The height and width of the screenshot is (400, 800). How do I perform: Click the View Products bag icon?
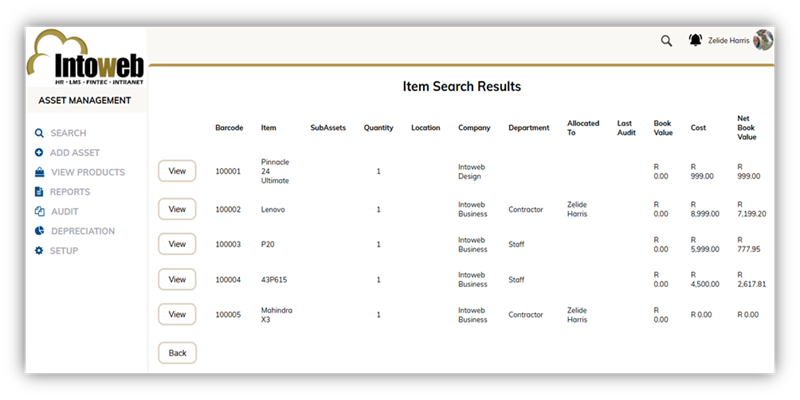(x=39, y=172)
